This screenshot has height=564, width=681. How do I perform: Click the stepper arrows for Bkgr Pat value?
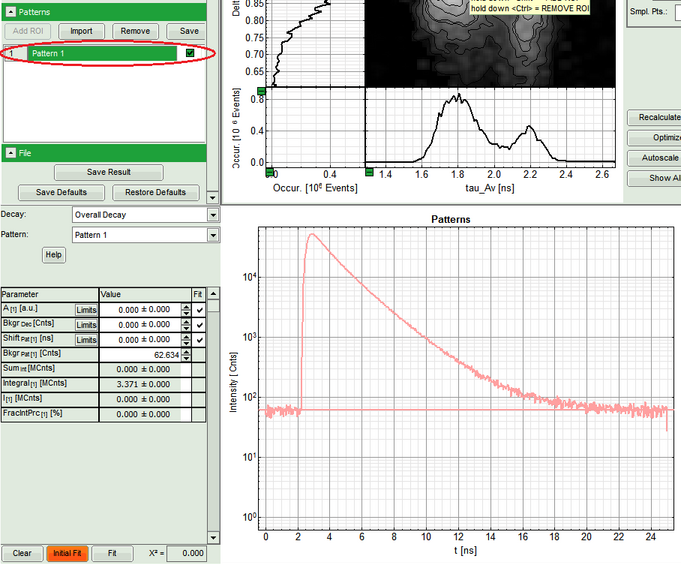(x=186, y=355)
